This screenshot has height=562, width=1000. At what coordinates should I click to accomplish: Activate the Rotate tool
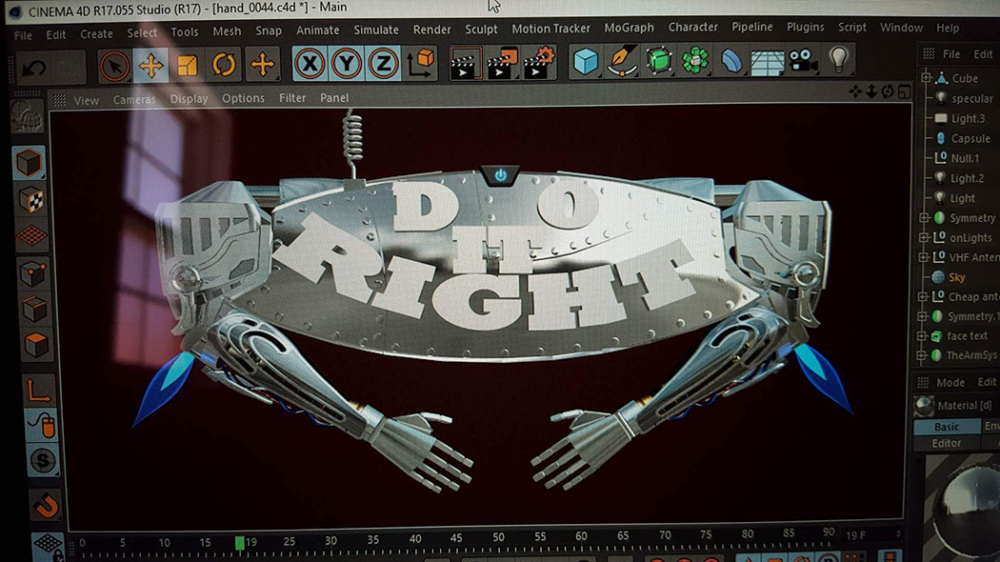[x=223, y=66]
